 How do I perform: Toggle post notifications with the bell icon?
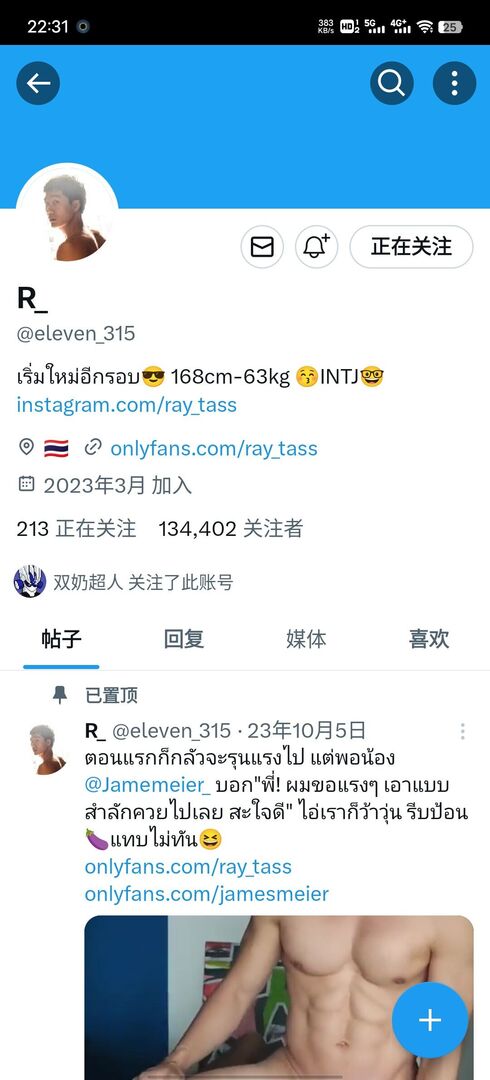point(316,247)
